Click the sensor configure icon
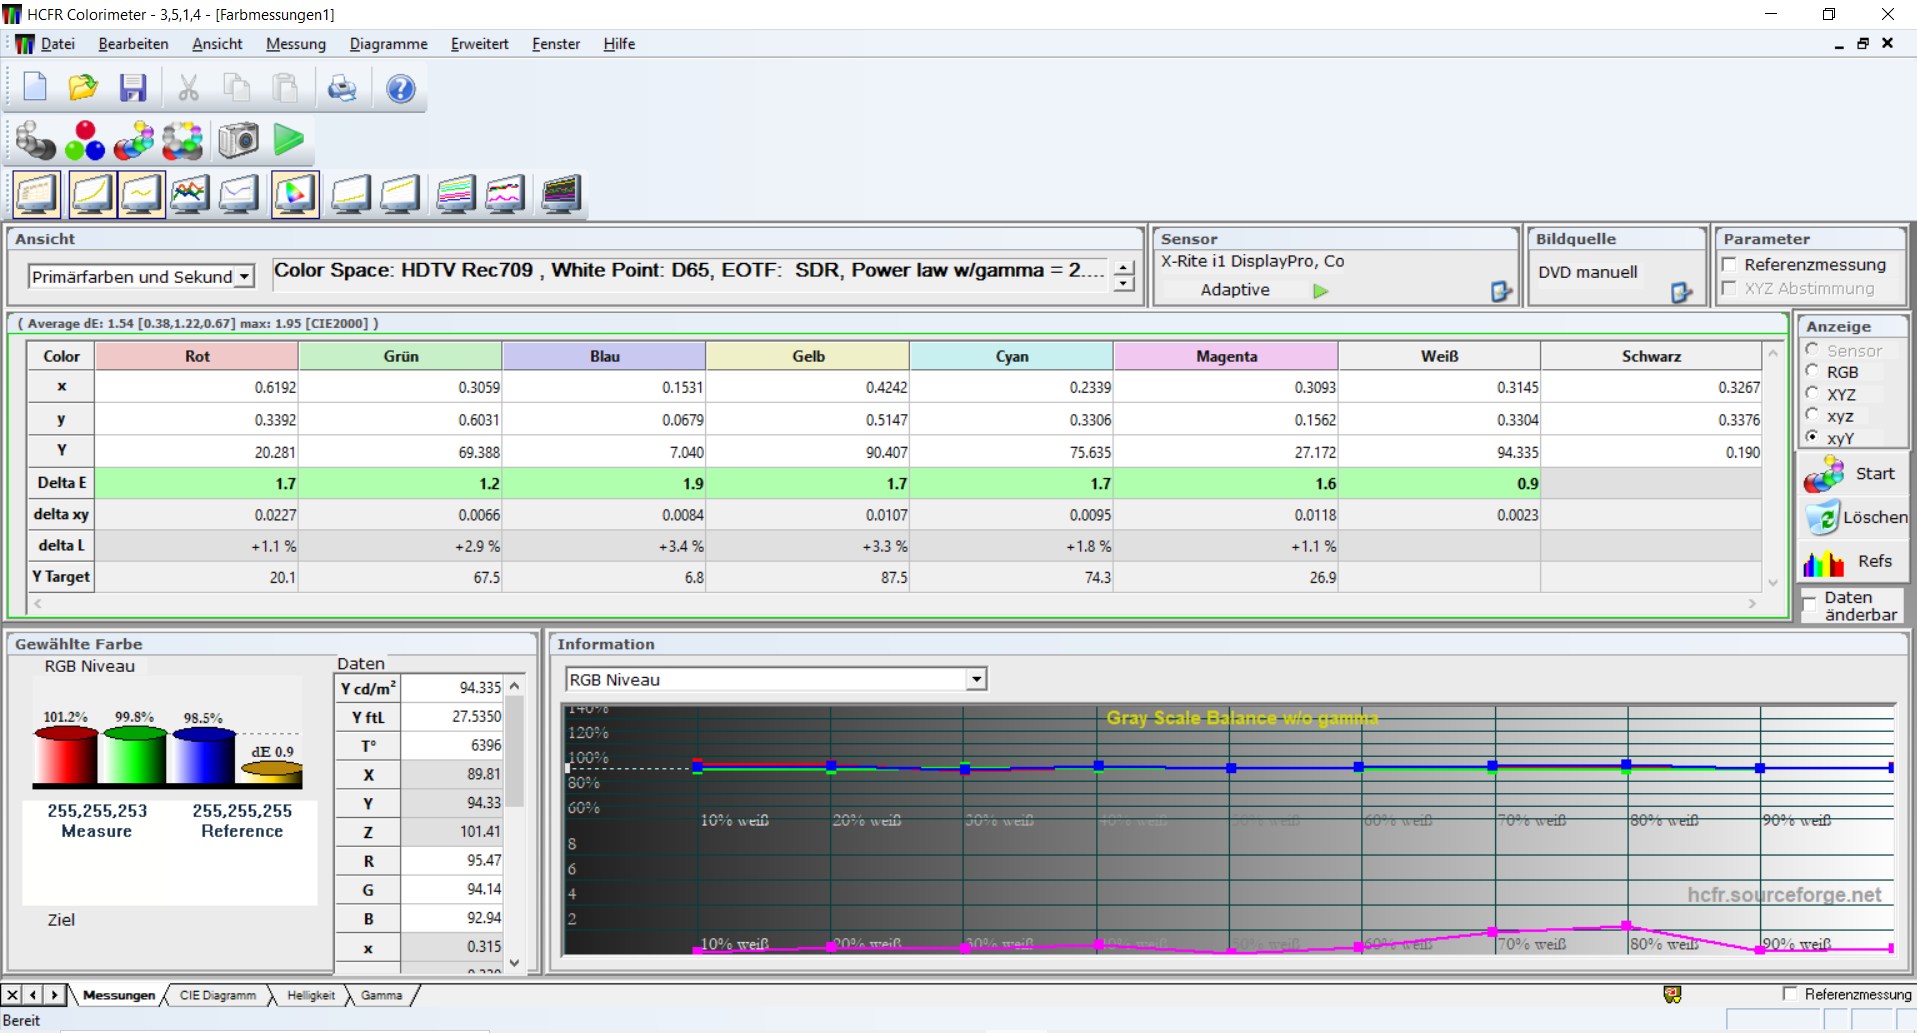 (x=1501, y=291)
